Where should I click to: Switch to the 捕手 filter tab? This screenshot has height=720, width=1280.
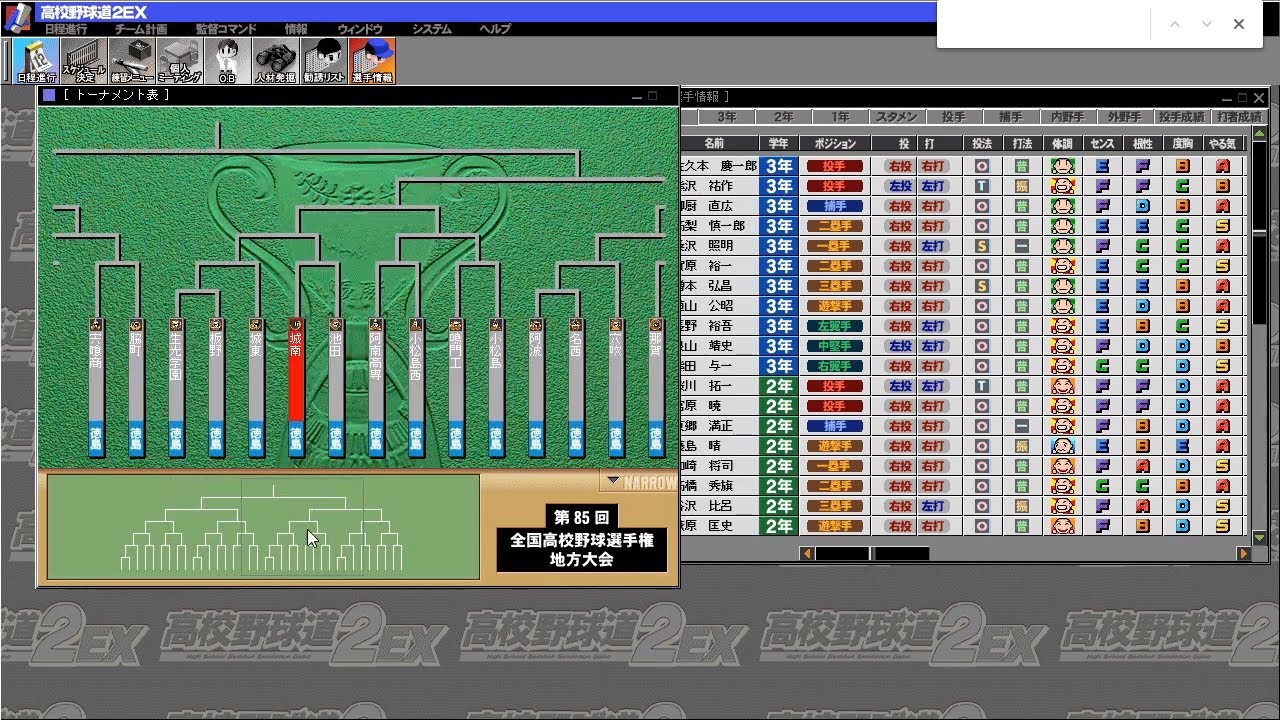[1011, 117]
